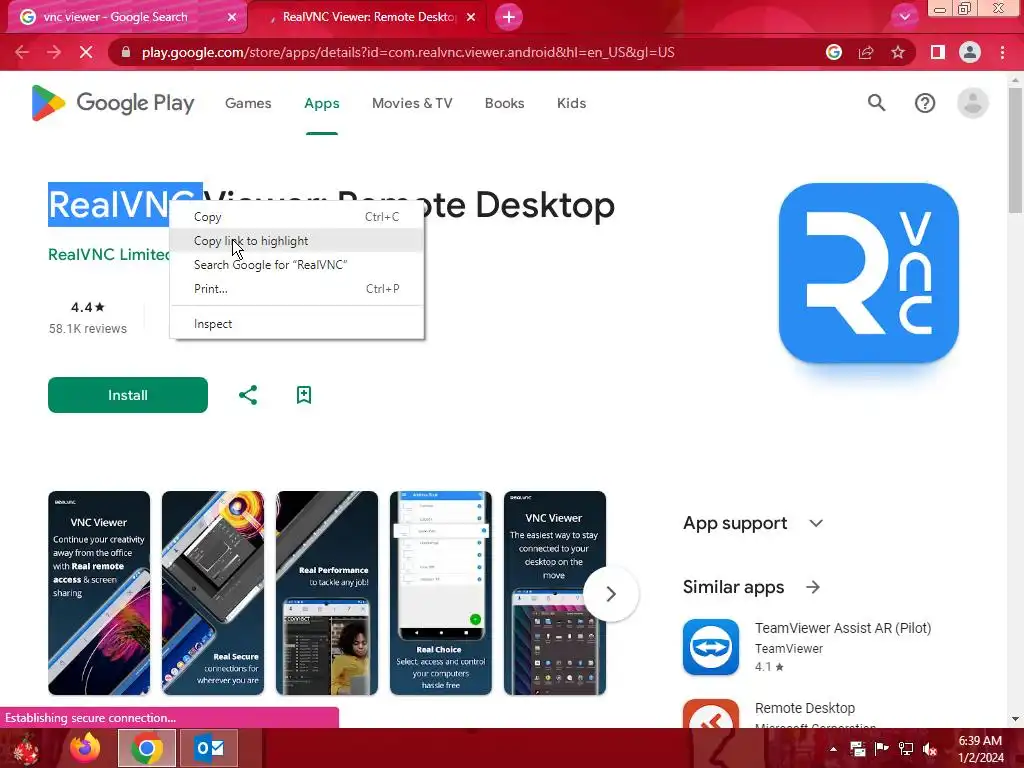Show next screenshots with arrow

611,594
